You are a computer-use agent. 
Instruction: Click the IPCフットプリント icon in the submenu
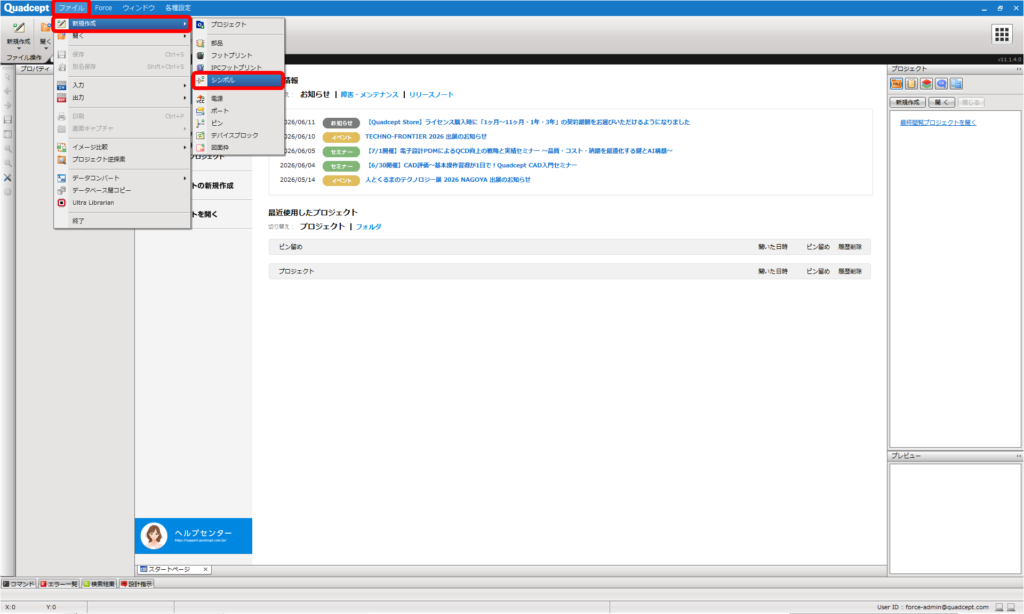200,67
